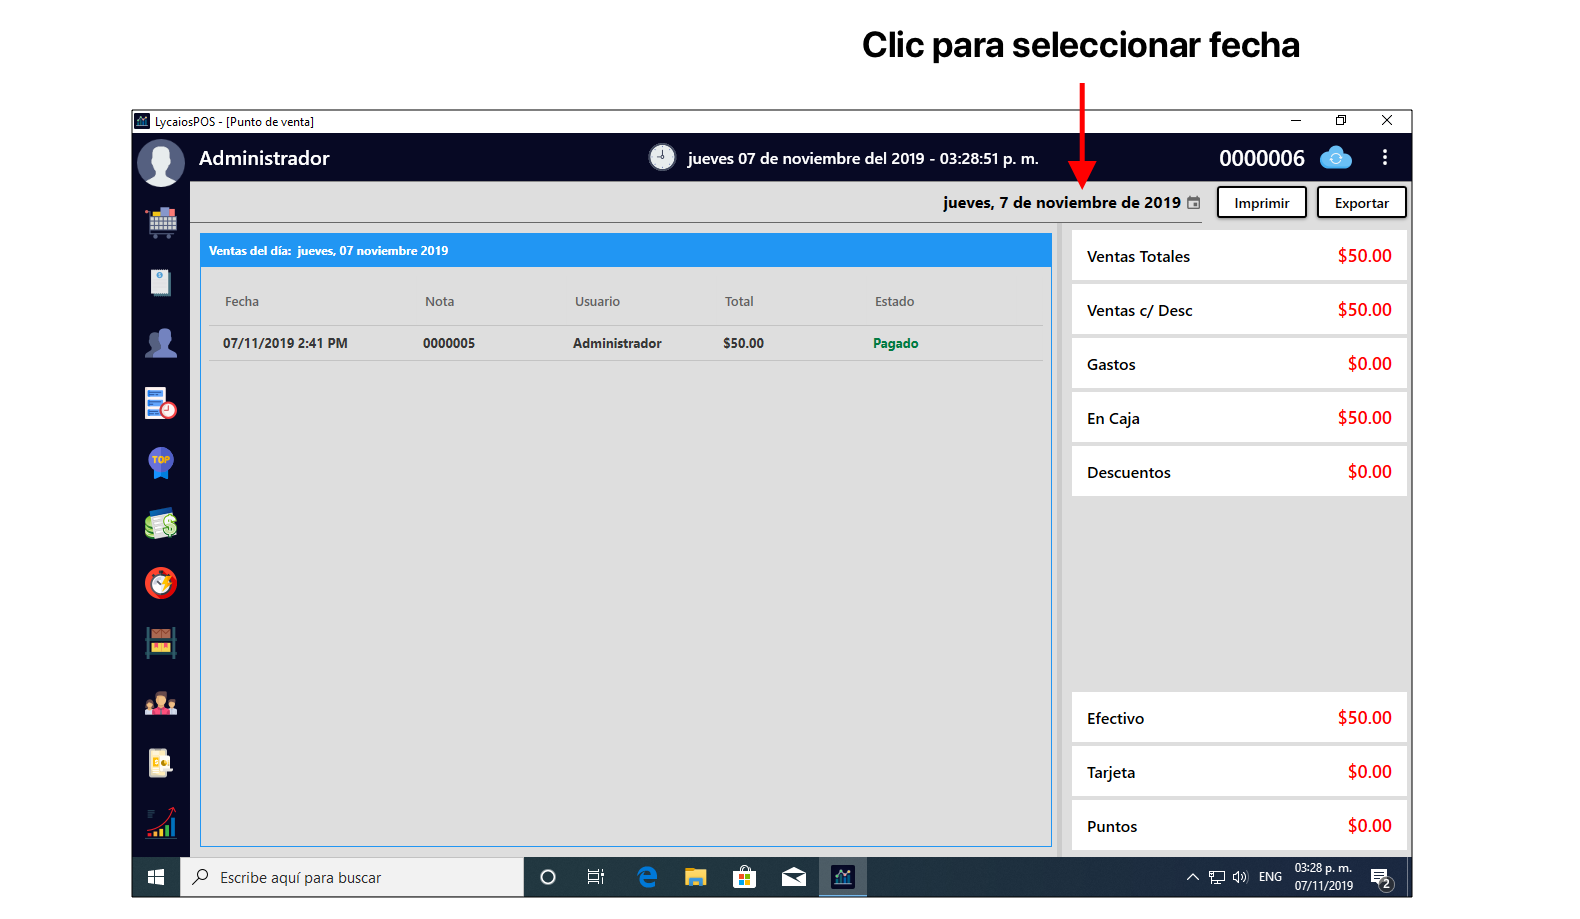The width and height of the screenshot is (1580, 919).
Task: Open Cortana circle icon on taskbar
Action: pyautogui.click(x=547, y=877)
